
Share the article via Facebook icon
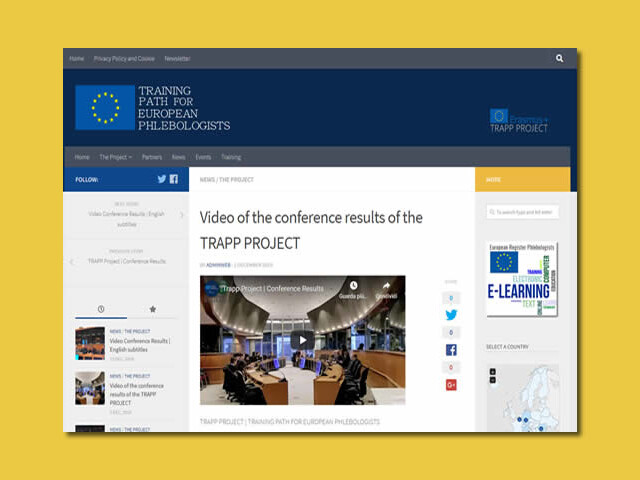[451, 350]
